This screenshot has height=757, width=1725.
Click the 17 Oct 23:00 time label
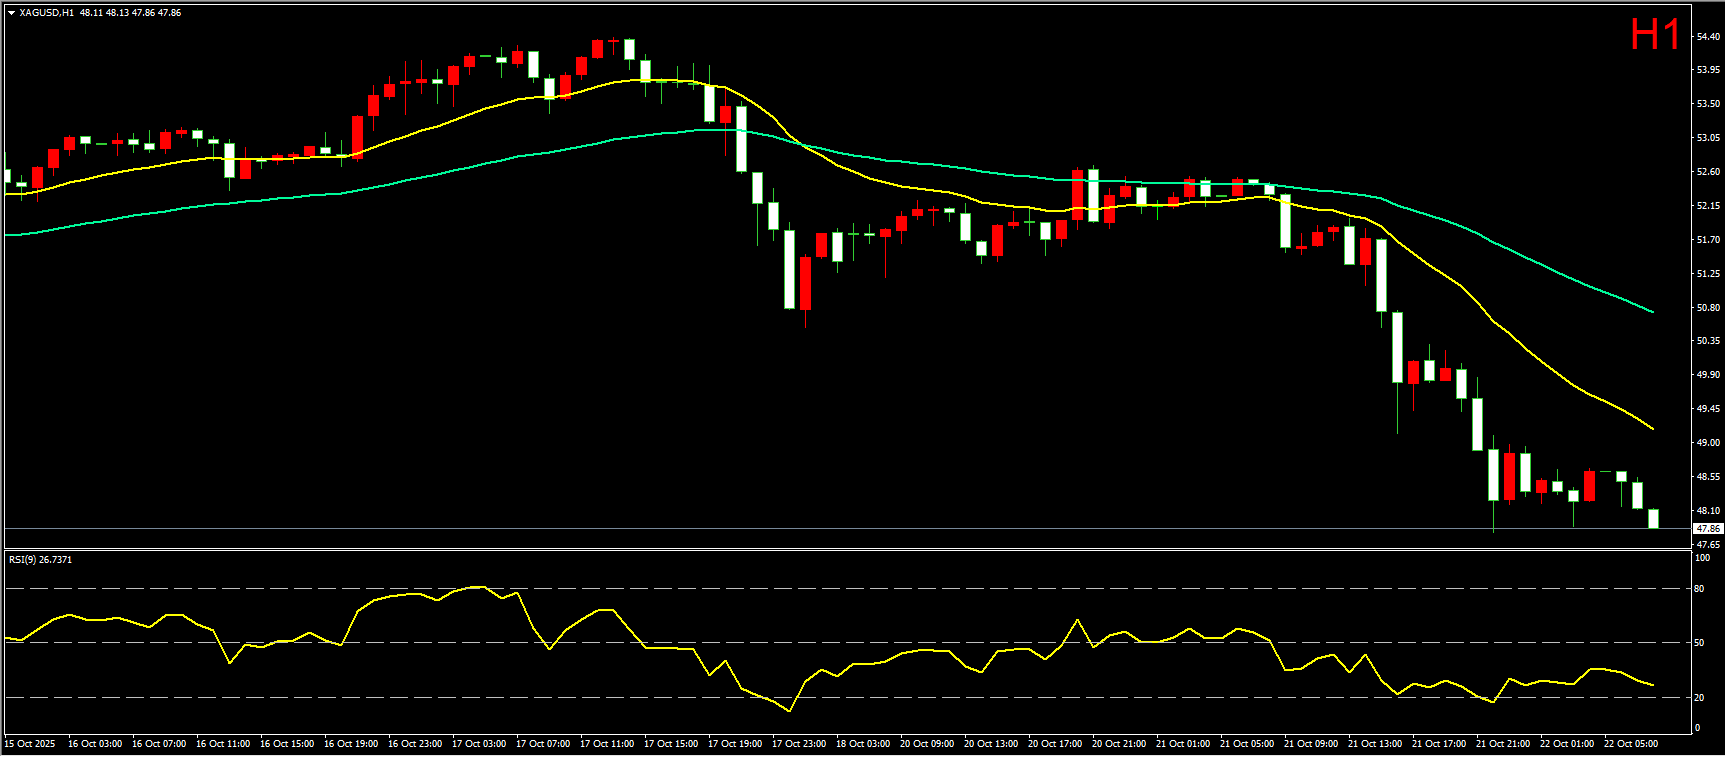(799, 744)
